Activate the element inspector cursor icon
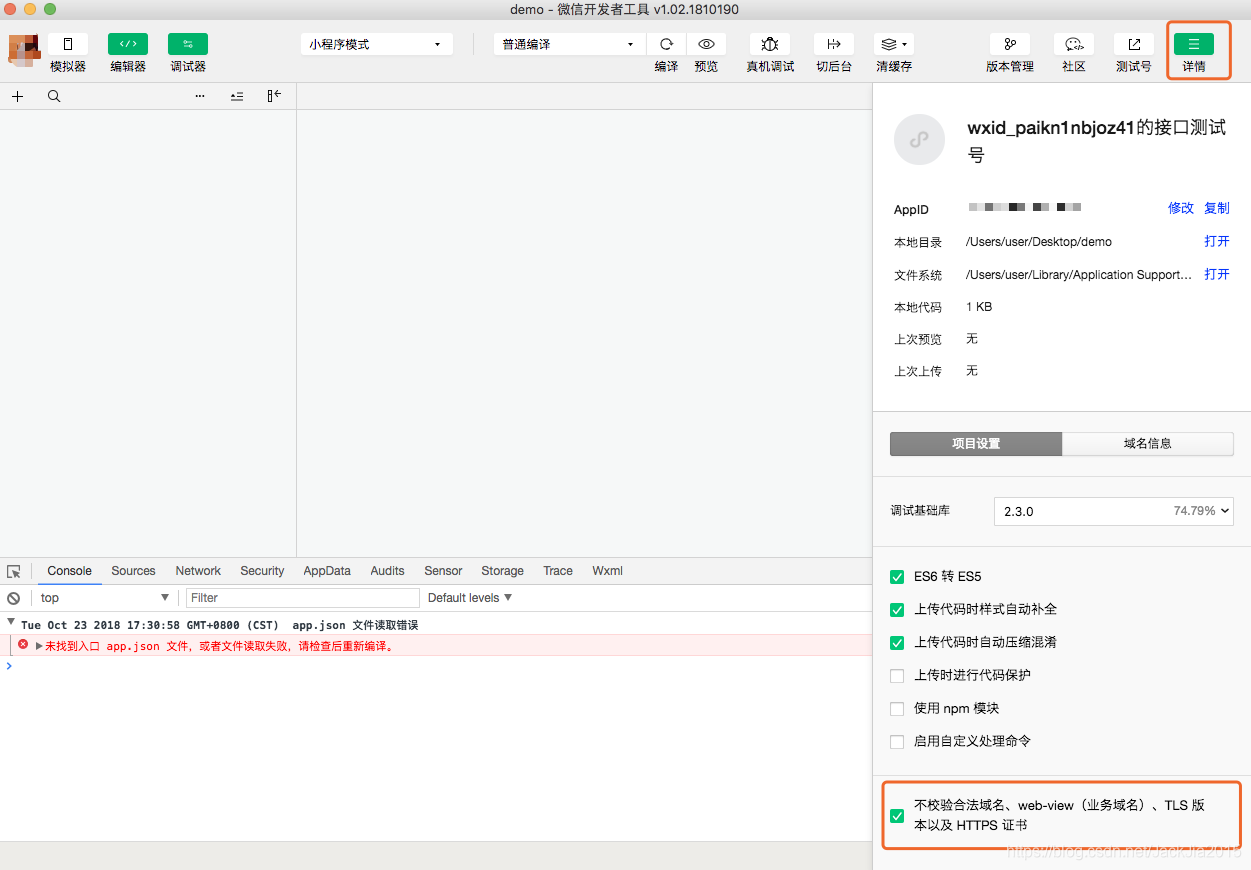 (x=14, y=571)
